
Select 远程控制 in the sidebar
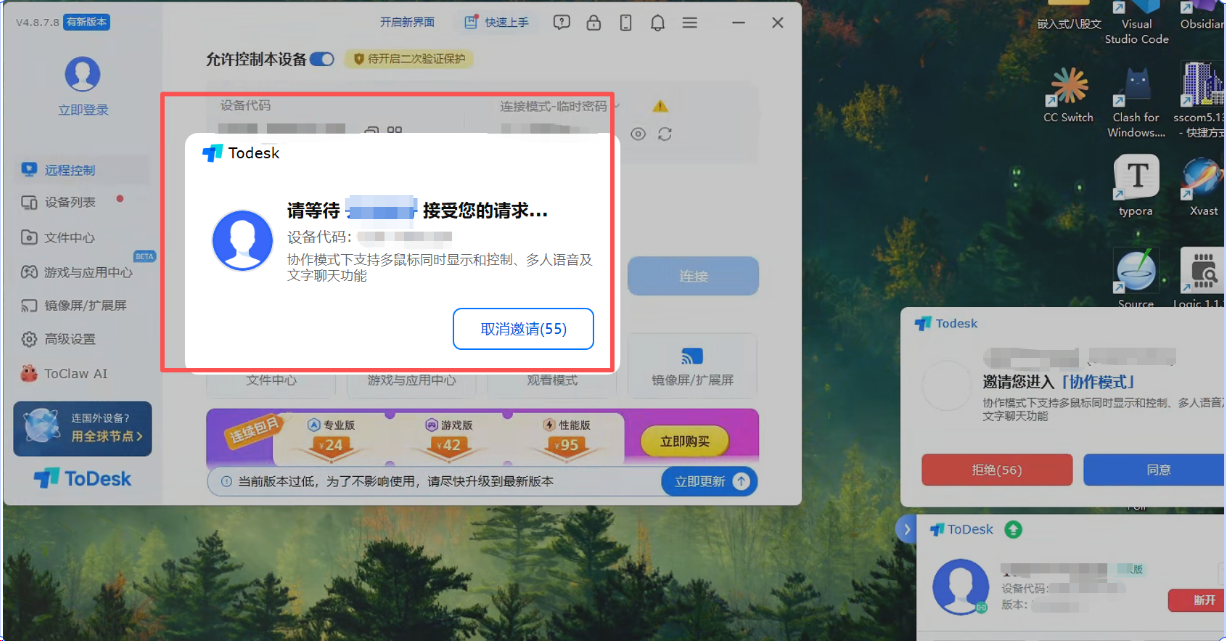coord(83,170)
